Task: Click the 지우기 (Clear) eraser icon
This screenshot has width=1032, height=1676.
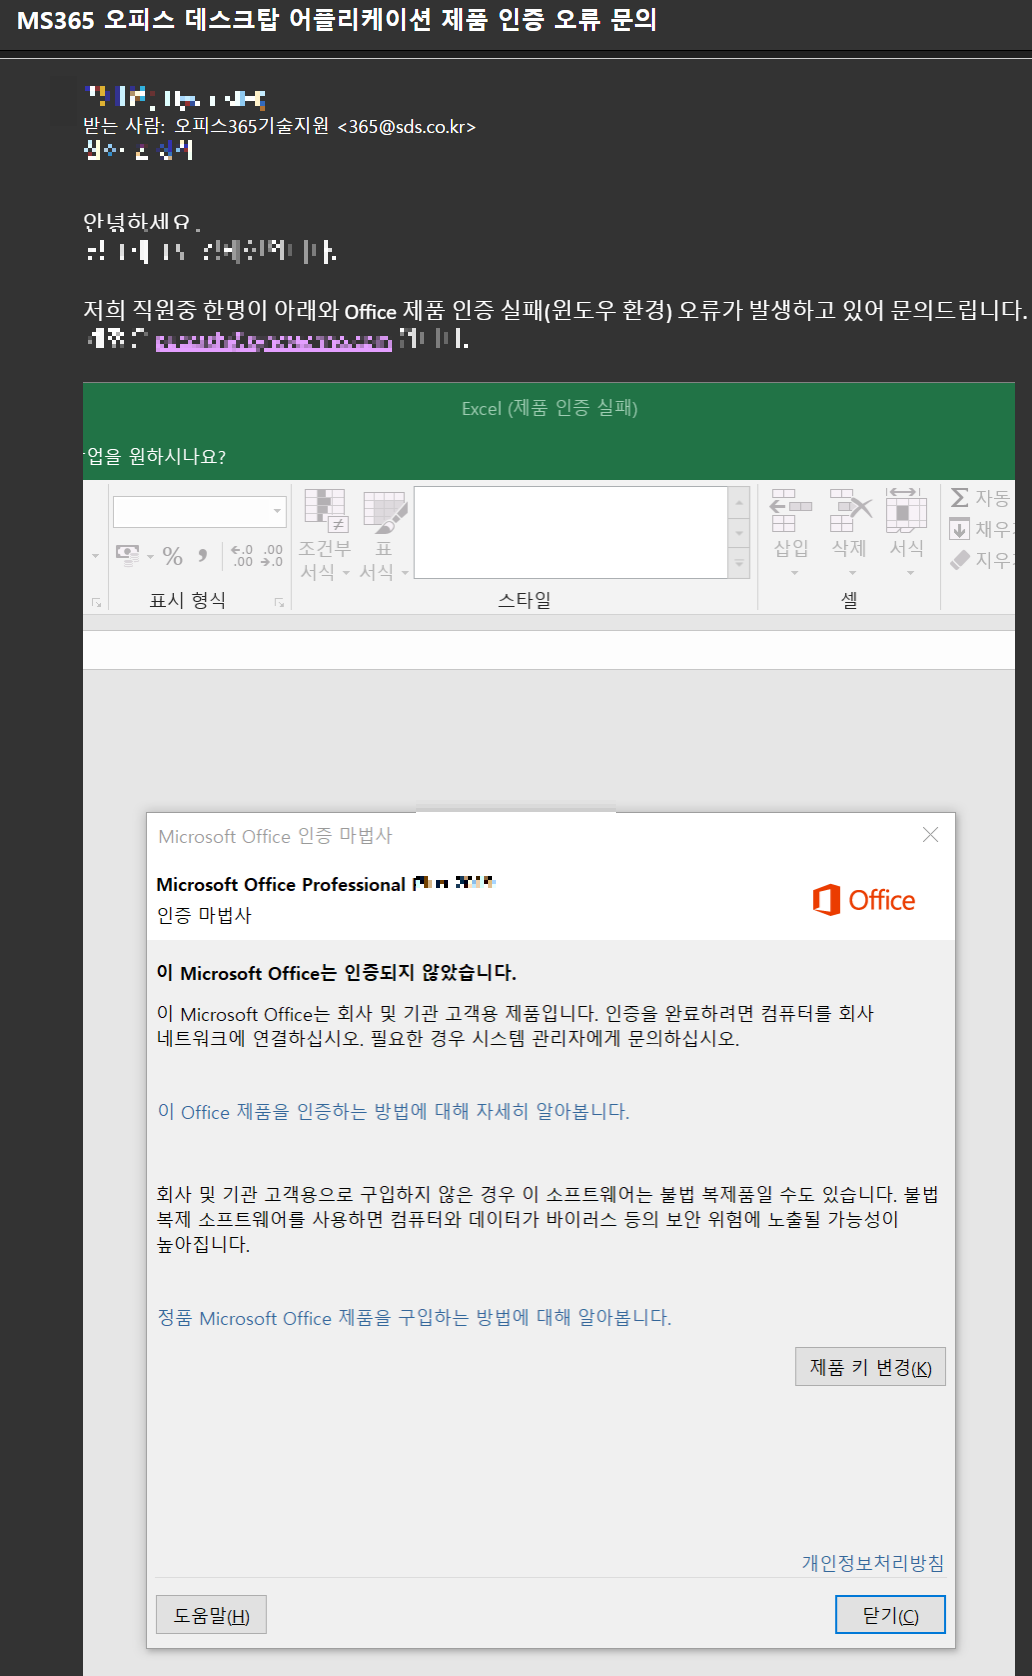Action: click(x=960, y=560)
